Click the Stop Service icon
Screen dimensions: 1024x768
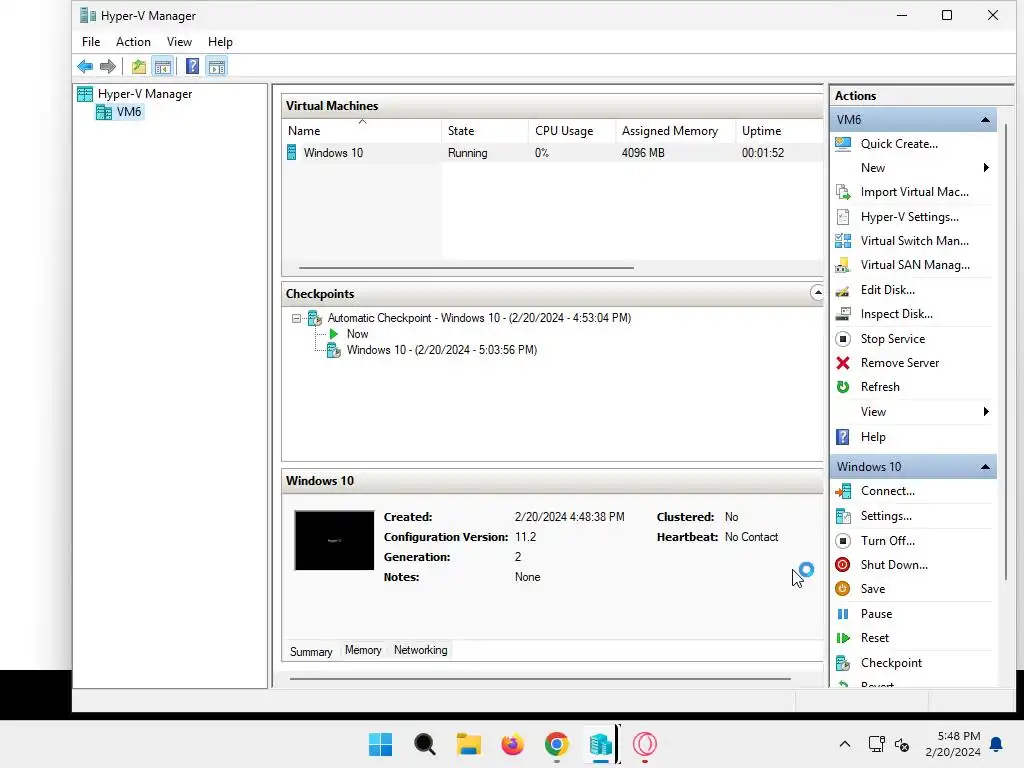[843, 339]
